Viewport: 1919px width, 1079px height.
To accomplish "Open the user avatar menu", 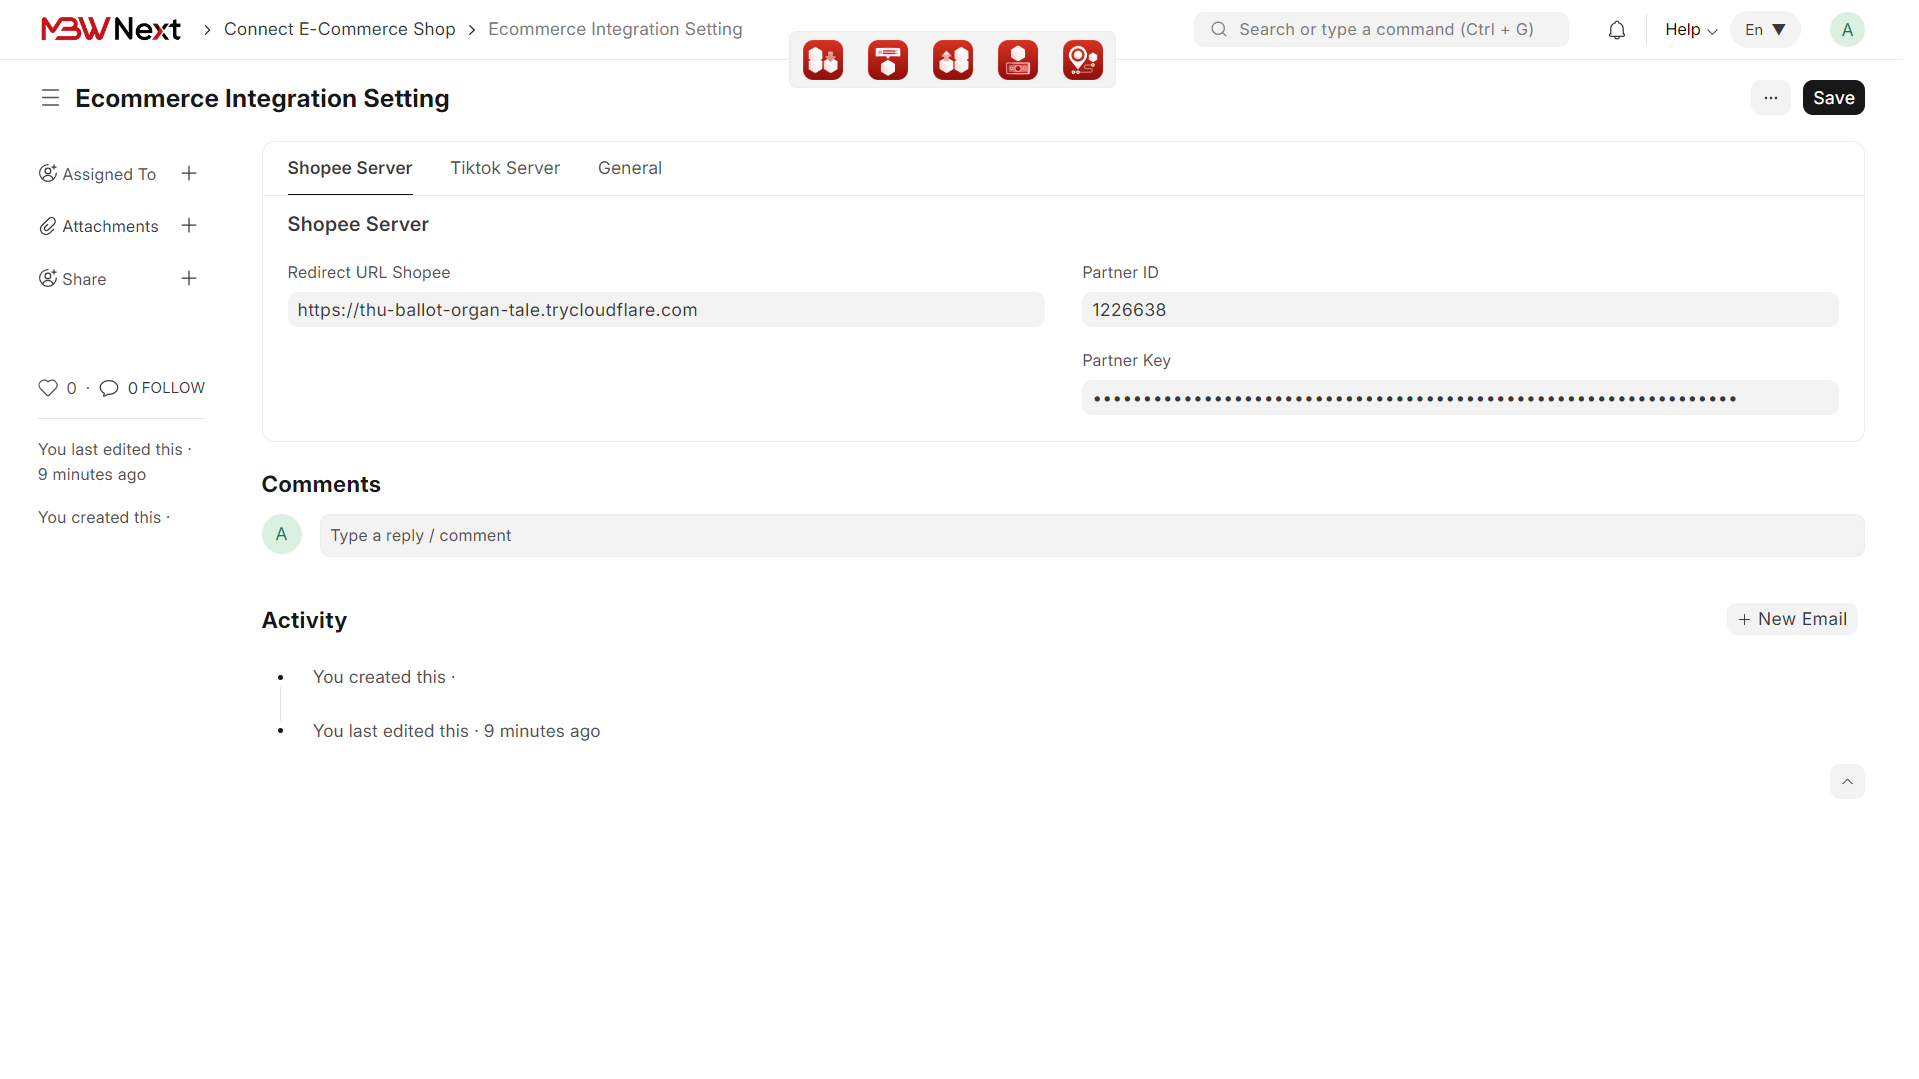I will coord(1846,30).
